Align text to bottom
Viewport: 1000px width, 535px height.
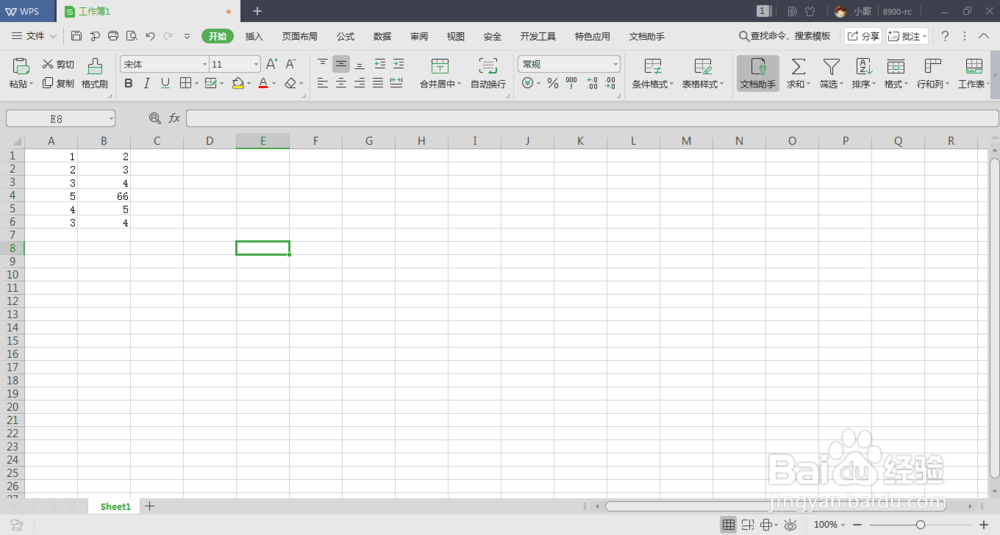[x=360, y=64]
